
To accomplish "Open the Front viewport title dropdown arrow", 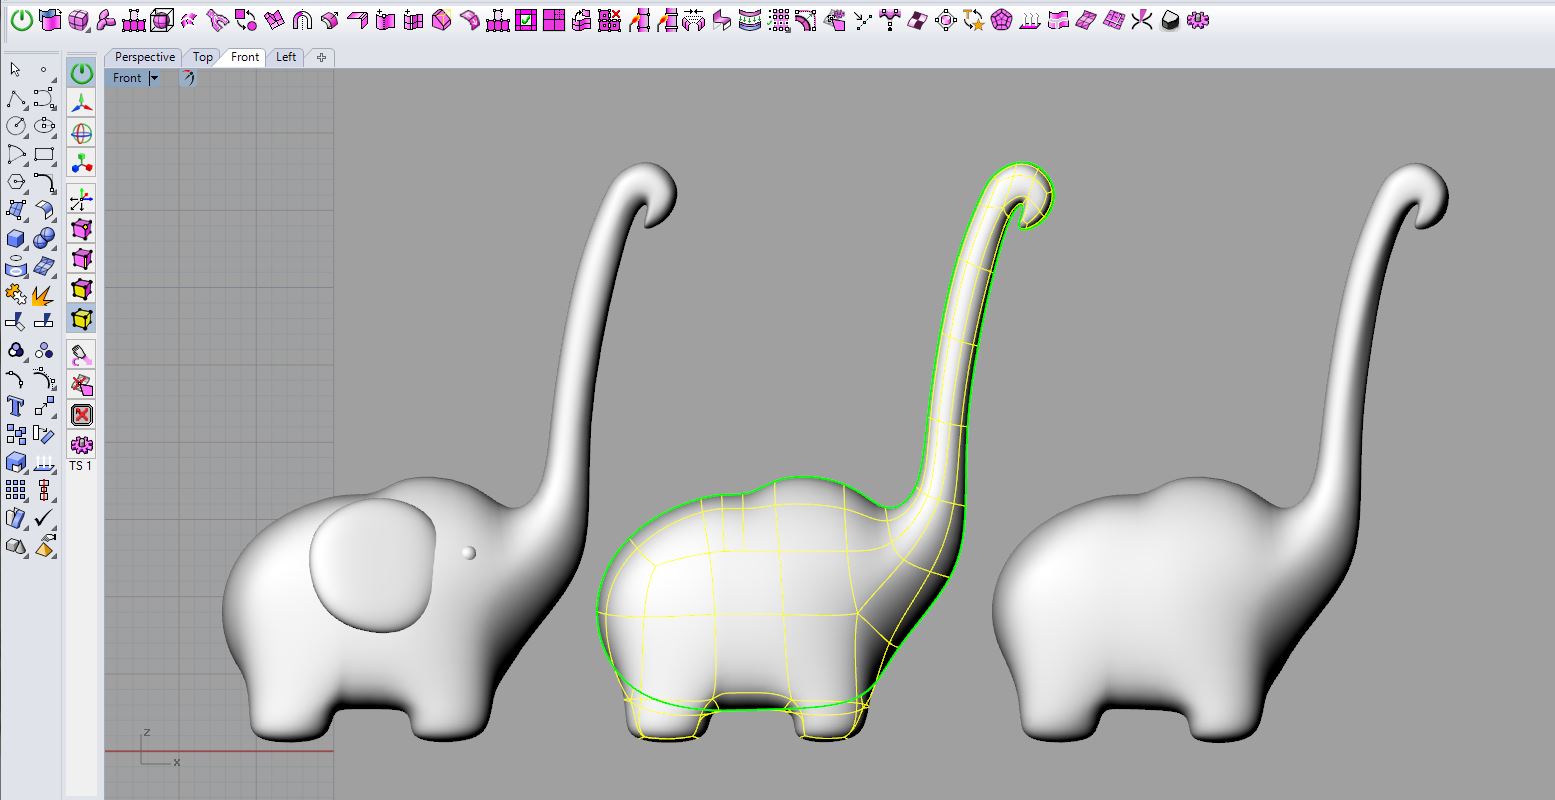I will tap(154, 78).
